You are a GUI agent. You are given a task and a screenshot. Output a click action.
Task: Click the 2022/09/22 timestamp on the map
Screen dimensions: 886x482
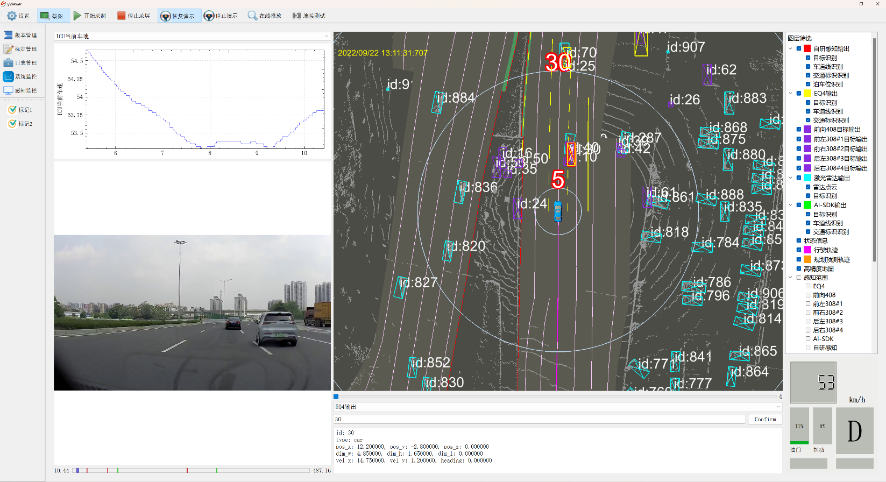click(383, 53)
